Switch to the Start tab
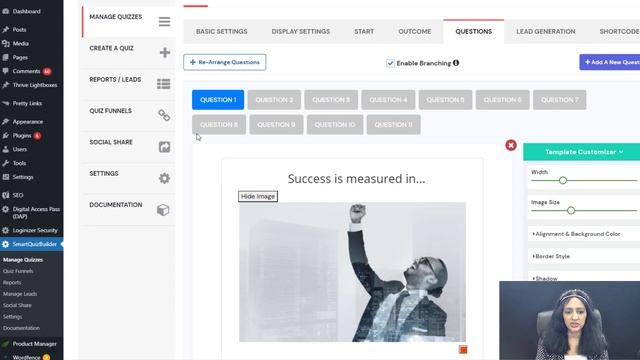The image size is (640, 360). [x=364, y=31]
